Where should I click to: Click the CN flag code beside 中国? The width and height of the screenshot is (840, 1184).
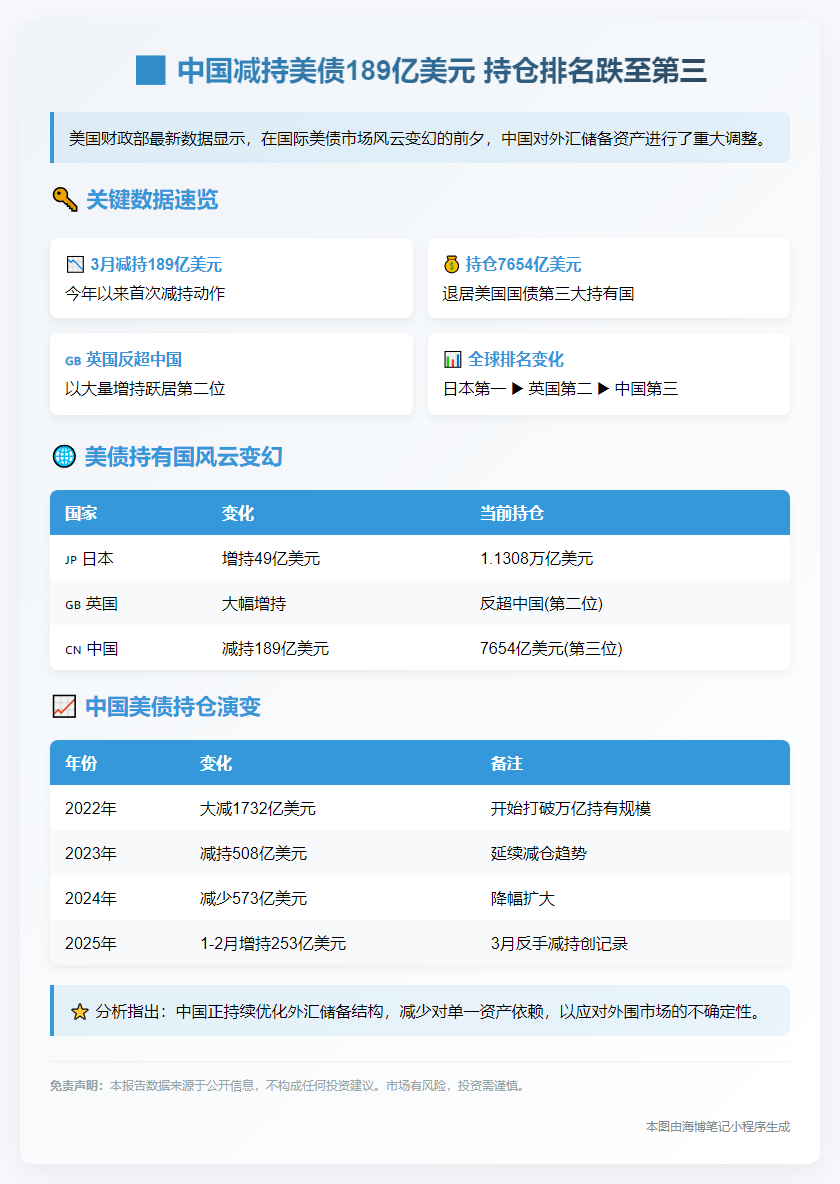coord(73,650)
